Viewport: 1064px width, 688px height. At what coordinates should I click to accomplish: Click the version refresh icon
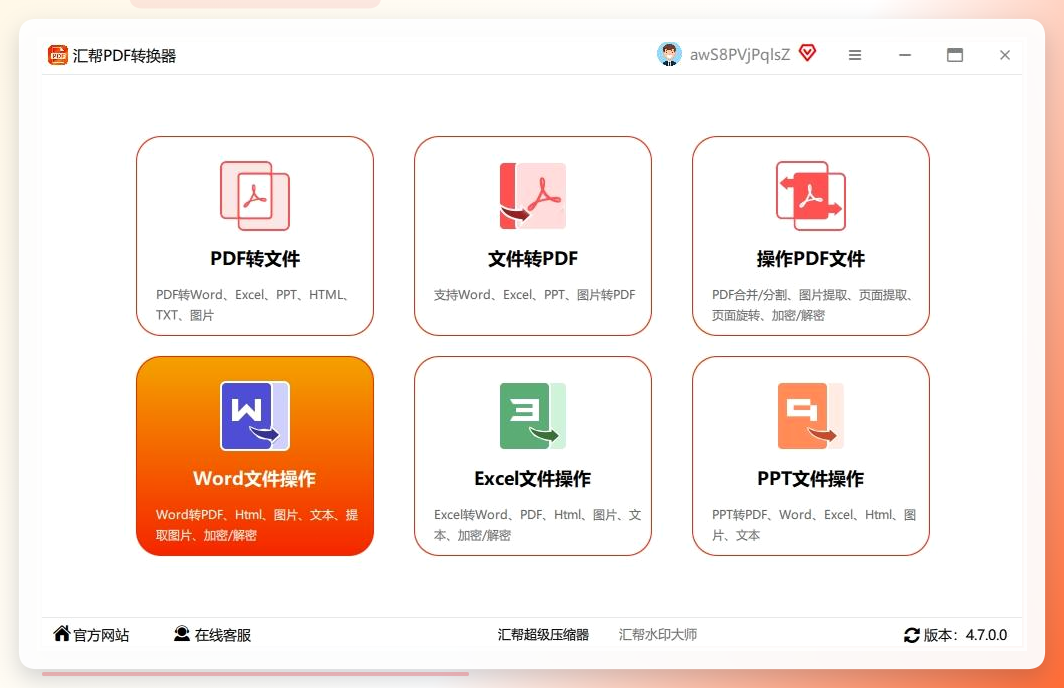[912, 635]
